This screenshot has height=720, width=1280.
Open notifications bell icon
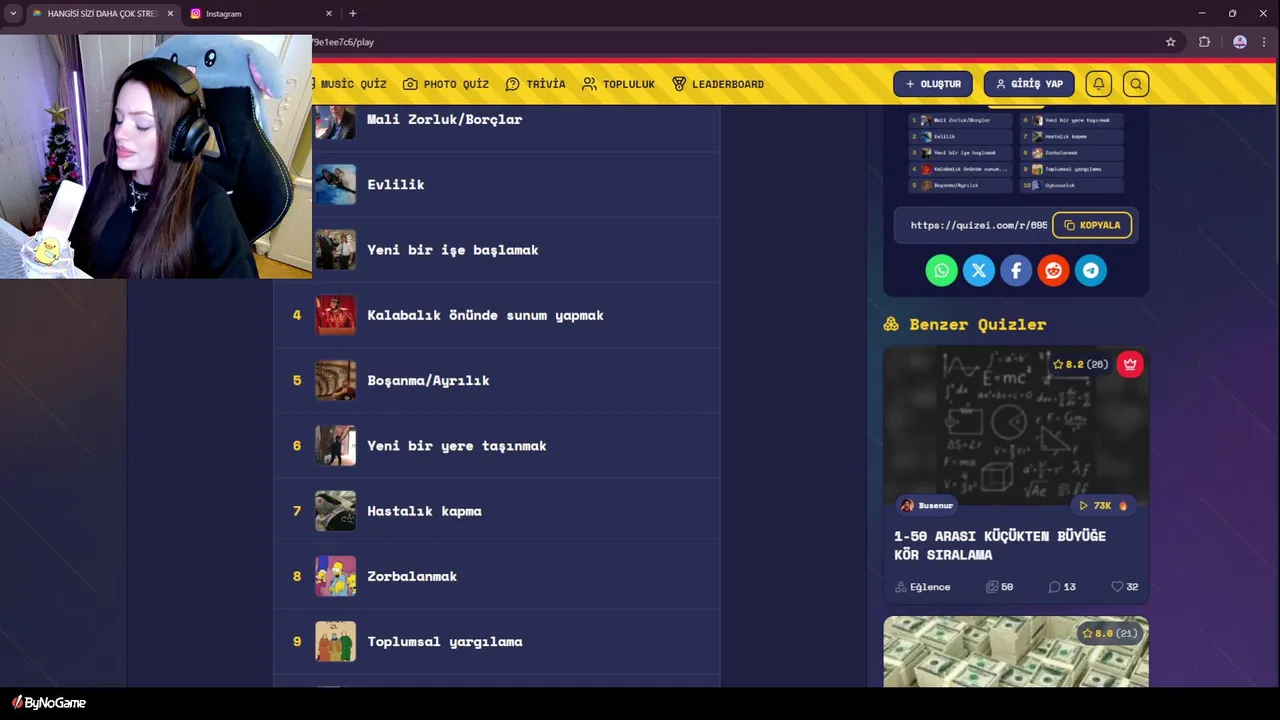point(1098,84)
